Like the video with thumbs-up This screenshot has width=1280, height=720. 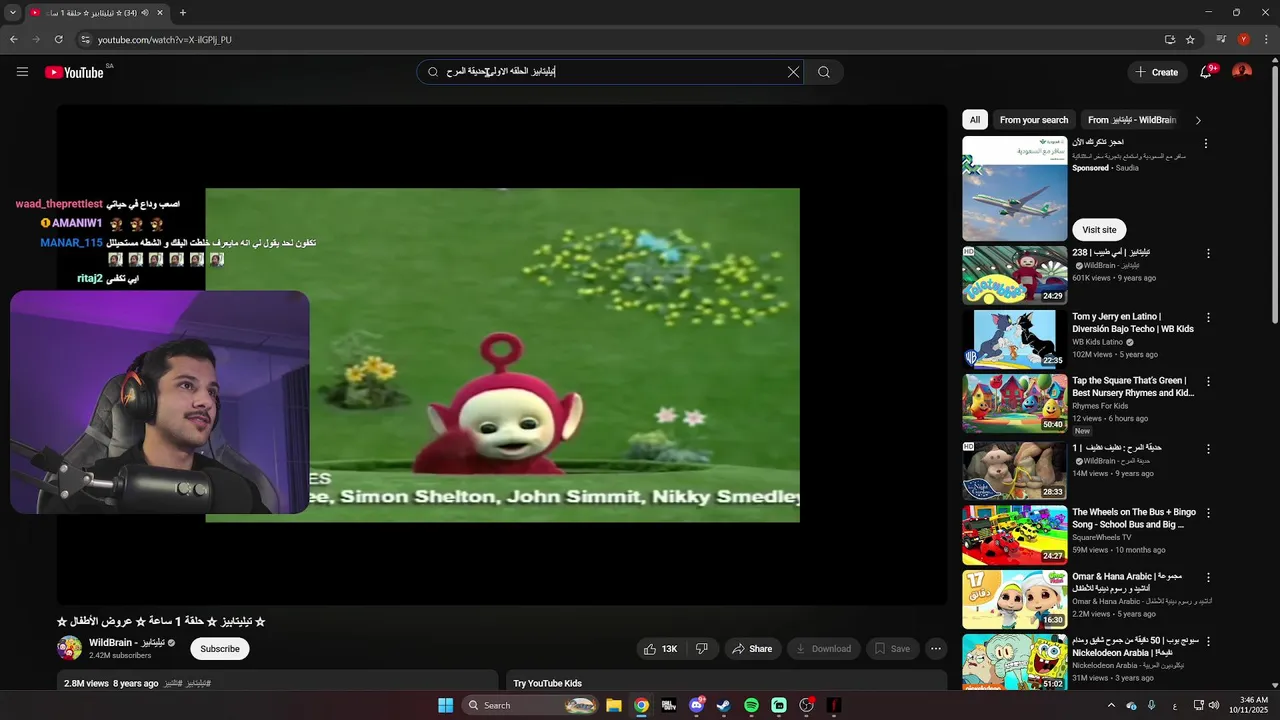click(x=660, y=649)
